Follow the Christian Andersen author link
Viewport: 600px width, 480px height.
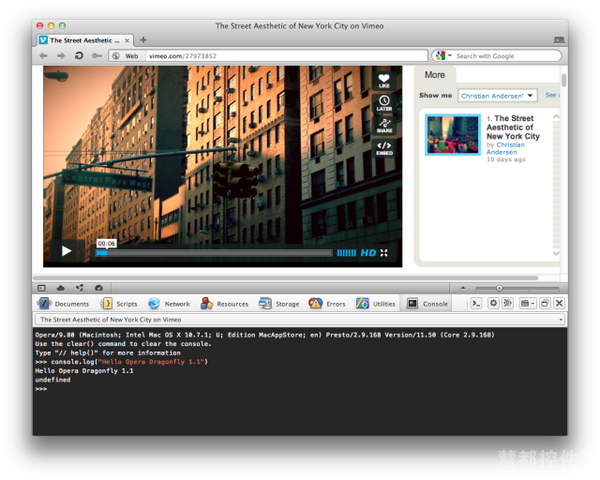tap(505, 148)
